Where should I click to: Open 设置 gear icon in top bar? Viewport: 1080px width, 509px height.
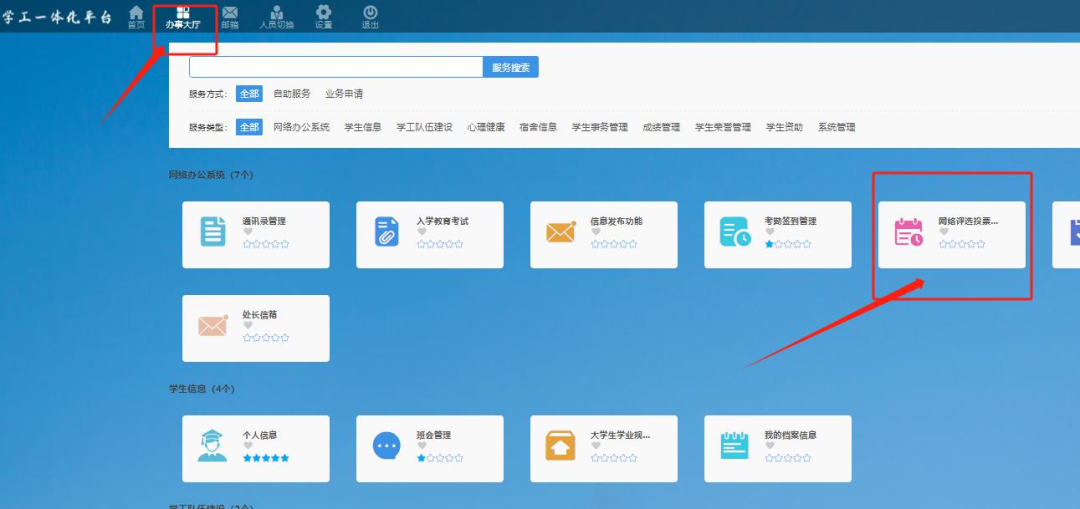coord(323,14)
